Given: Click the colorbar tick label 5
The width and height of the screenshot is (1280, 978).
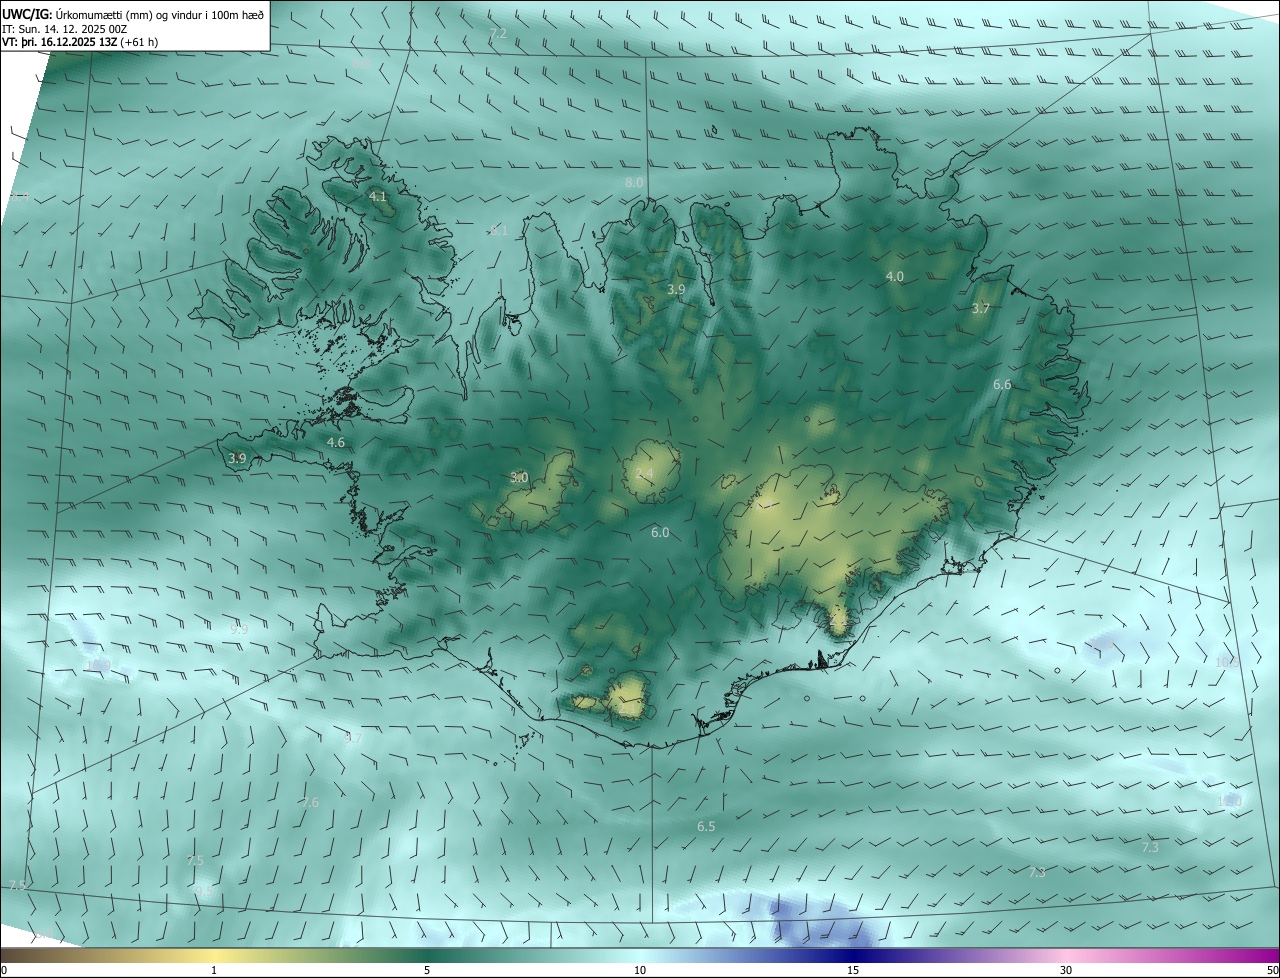Looking at the screenshot, I should click(427, 970).
